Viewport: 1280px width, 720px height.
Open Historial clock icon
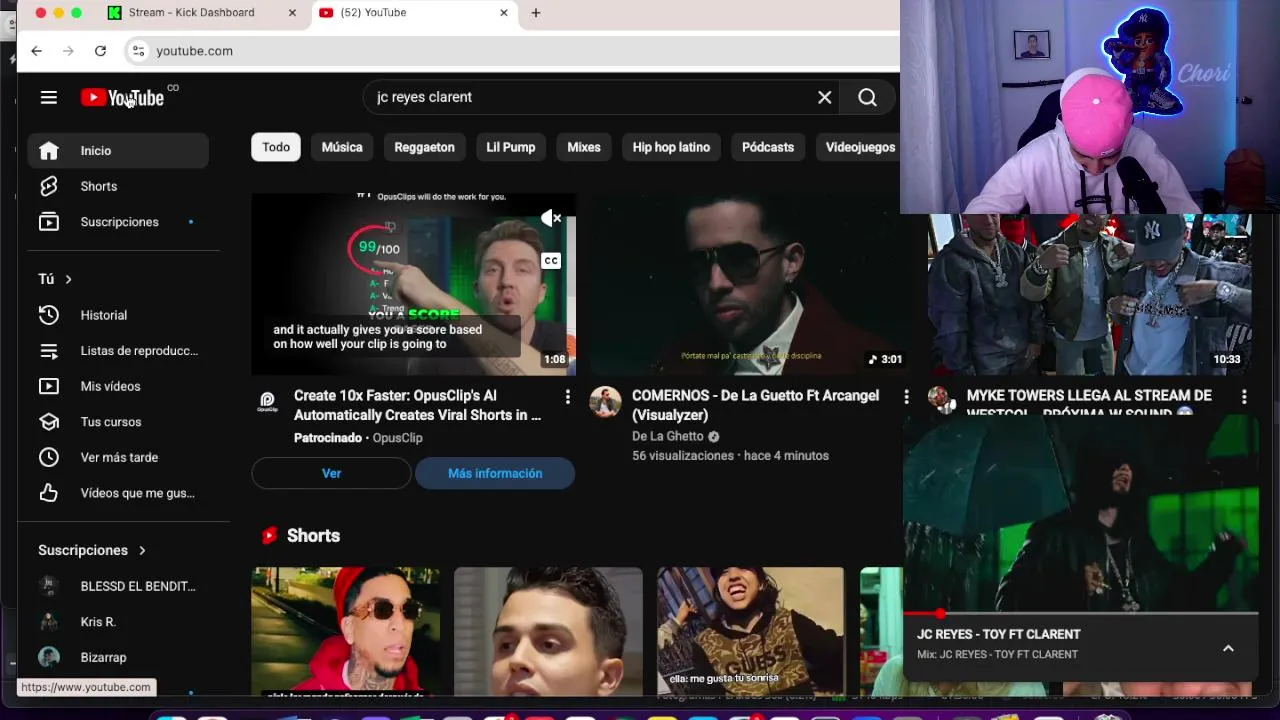tap(49, 315)
